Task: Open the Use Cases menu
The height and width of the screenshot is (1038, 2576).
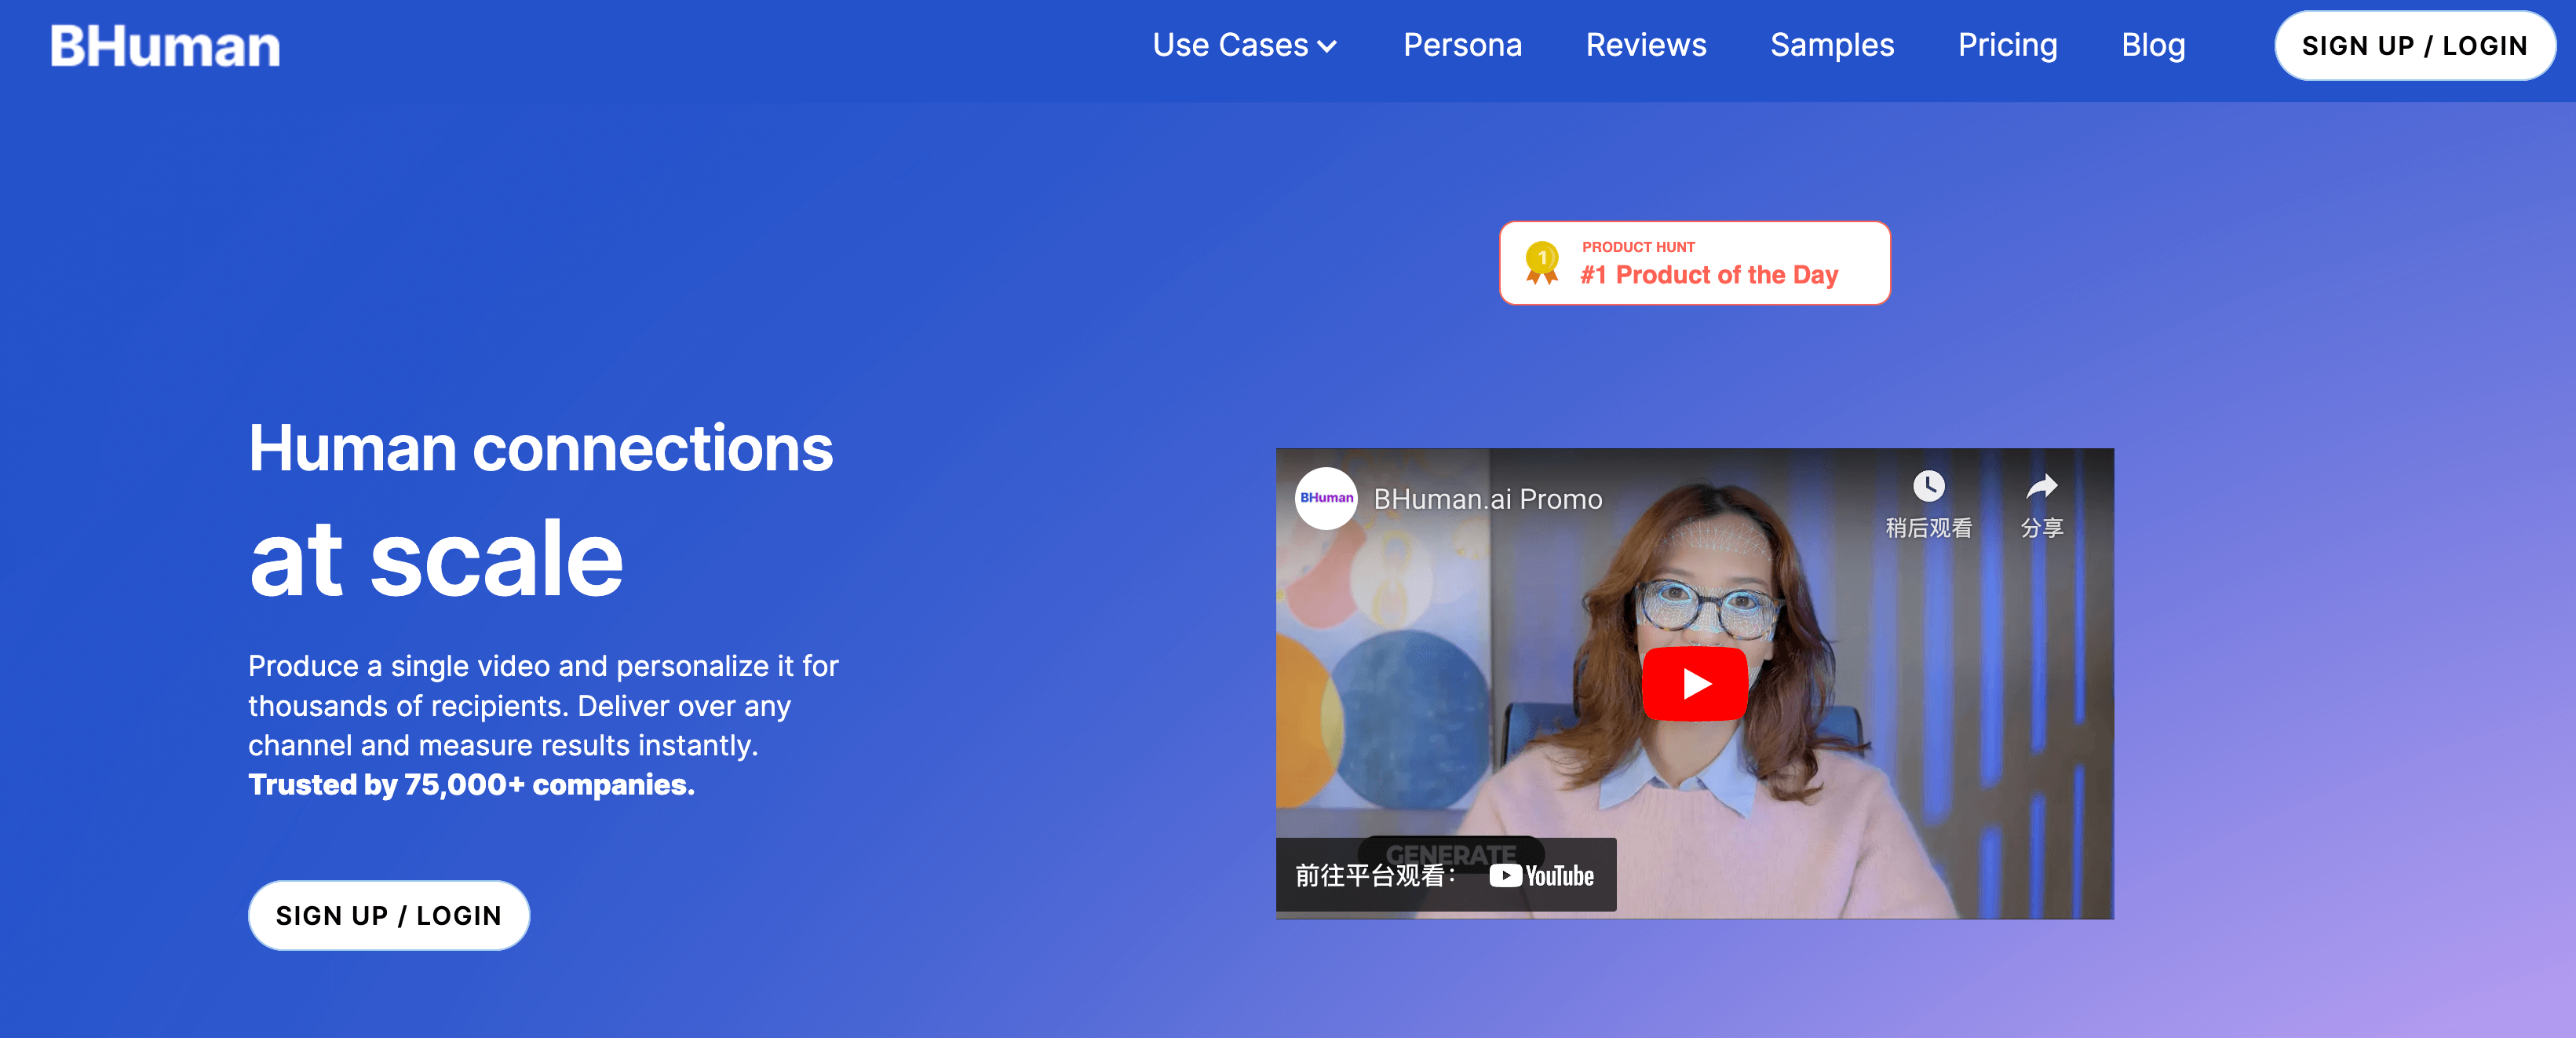Action: [x=1229, y=45]
